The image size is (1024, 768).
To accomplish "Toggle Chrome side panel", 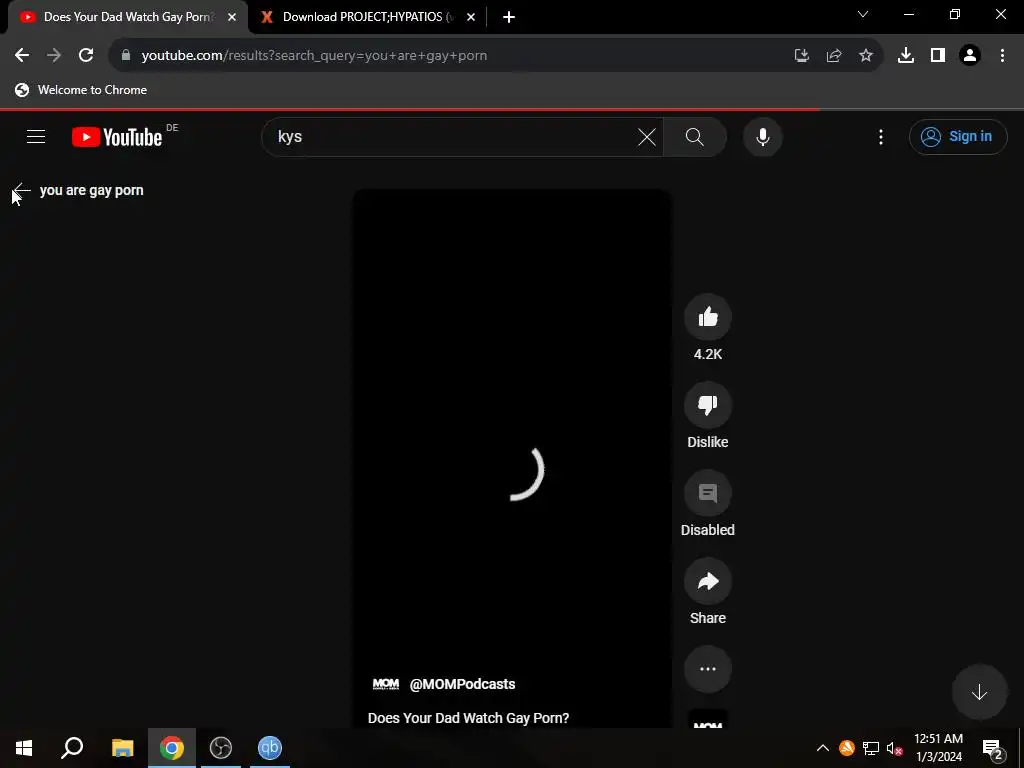I will pyautogui.click(x=938, y=56).
